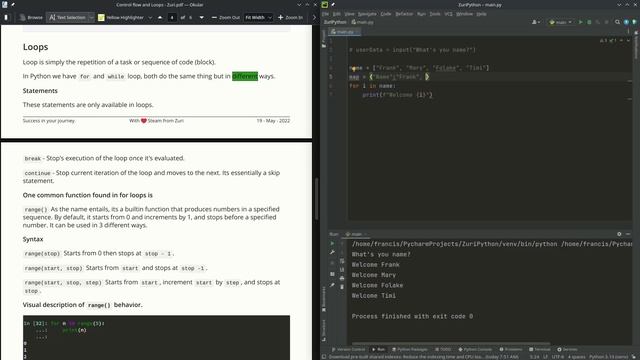Screen dimensions: 640x360
Task: Open the Python Packages tool window
Action: coord(410,349)
